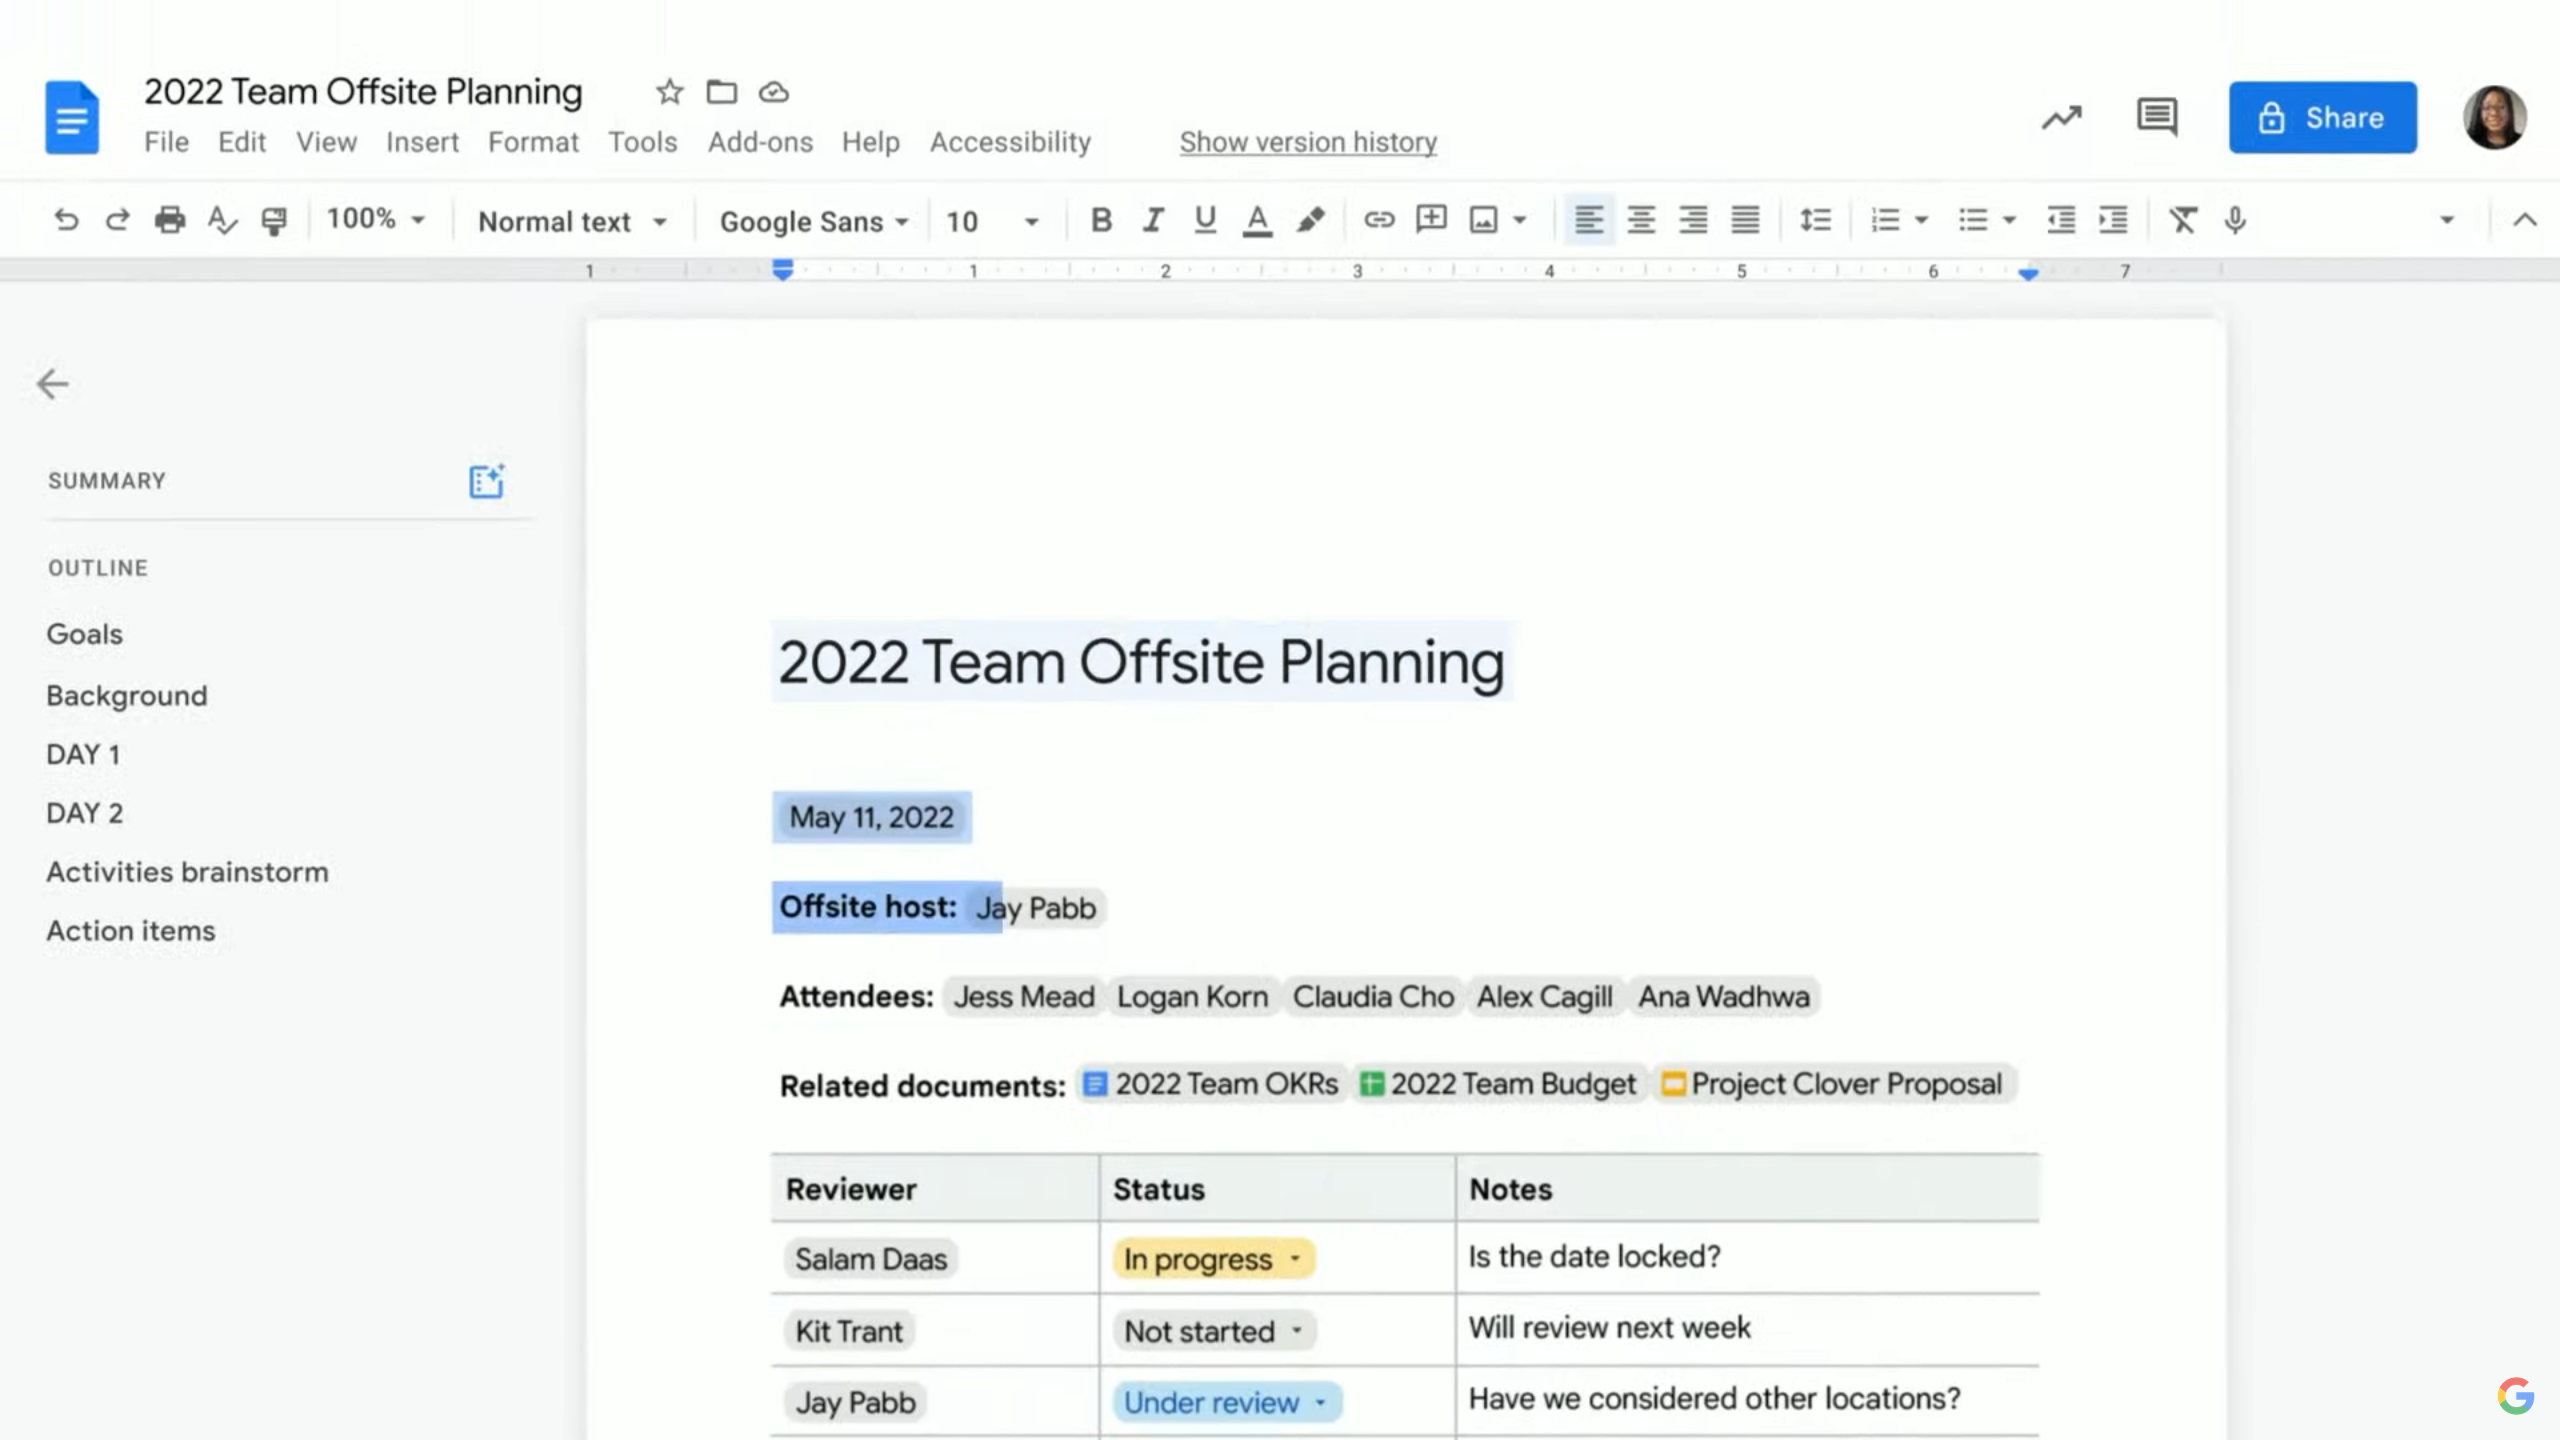Open the Normal text style dropdown
This screenshot has width=2560, height=1440.
pyautogui.click(x=572, y=221)
